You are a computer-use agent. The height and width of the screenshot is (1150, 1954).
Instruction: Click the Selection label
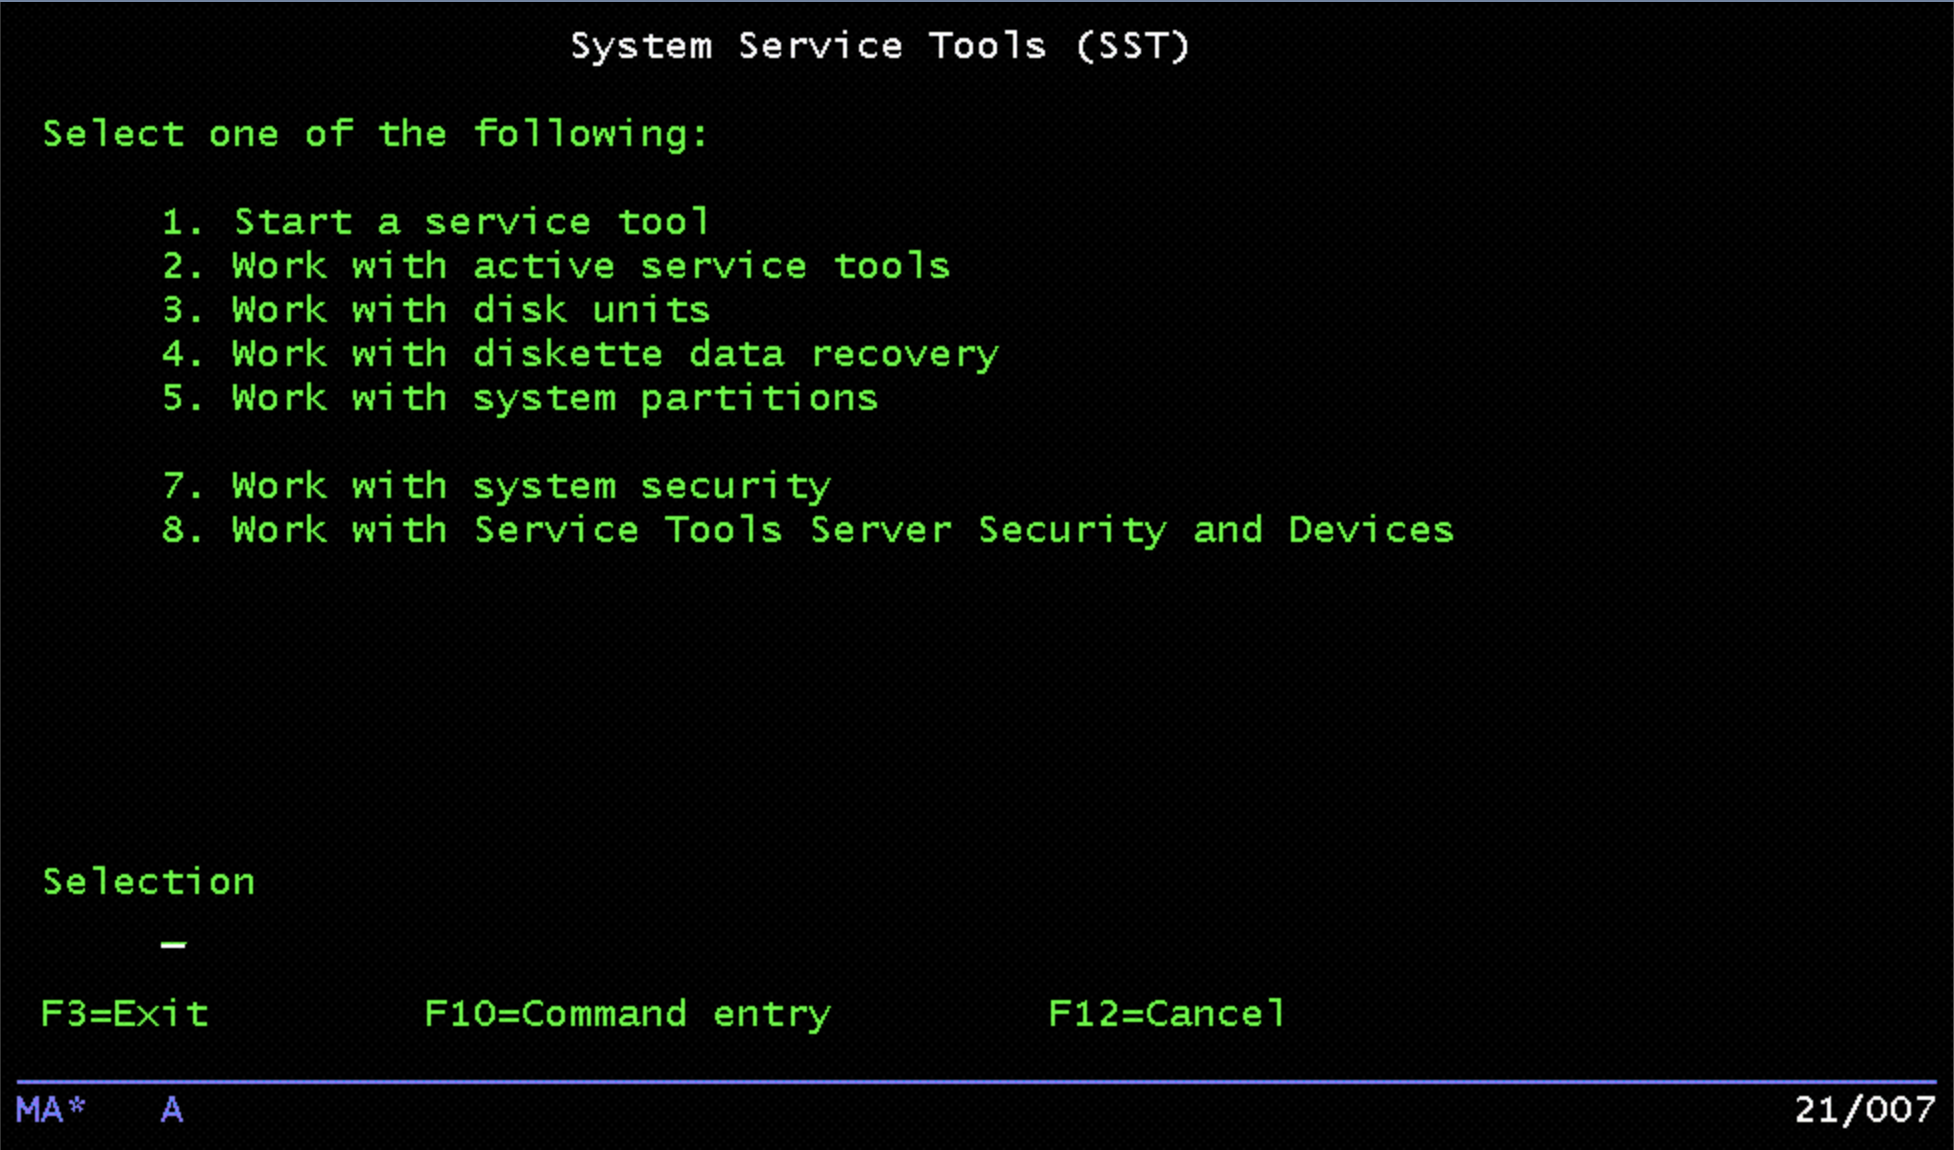click(149, 882)
